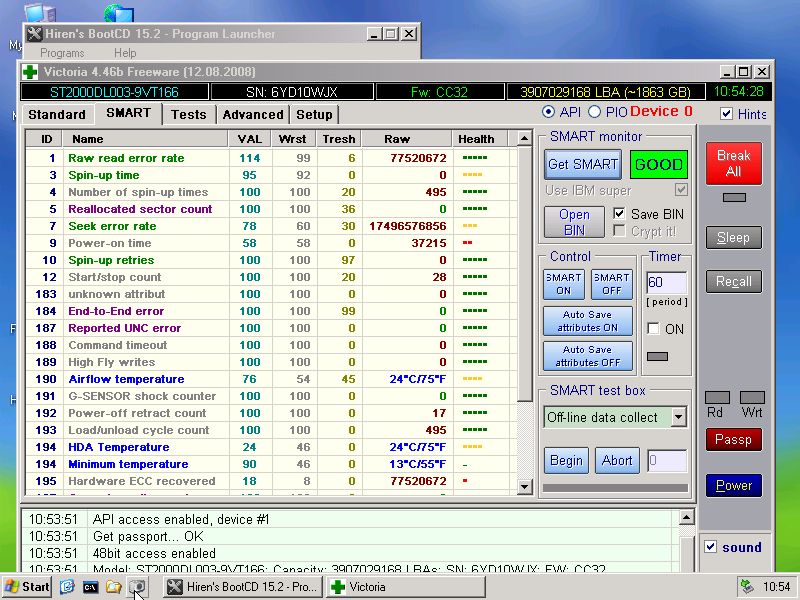
Task: Open the Off-line data collect dropdown
Action: [679, 417]
